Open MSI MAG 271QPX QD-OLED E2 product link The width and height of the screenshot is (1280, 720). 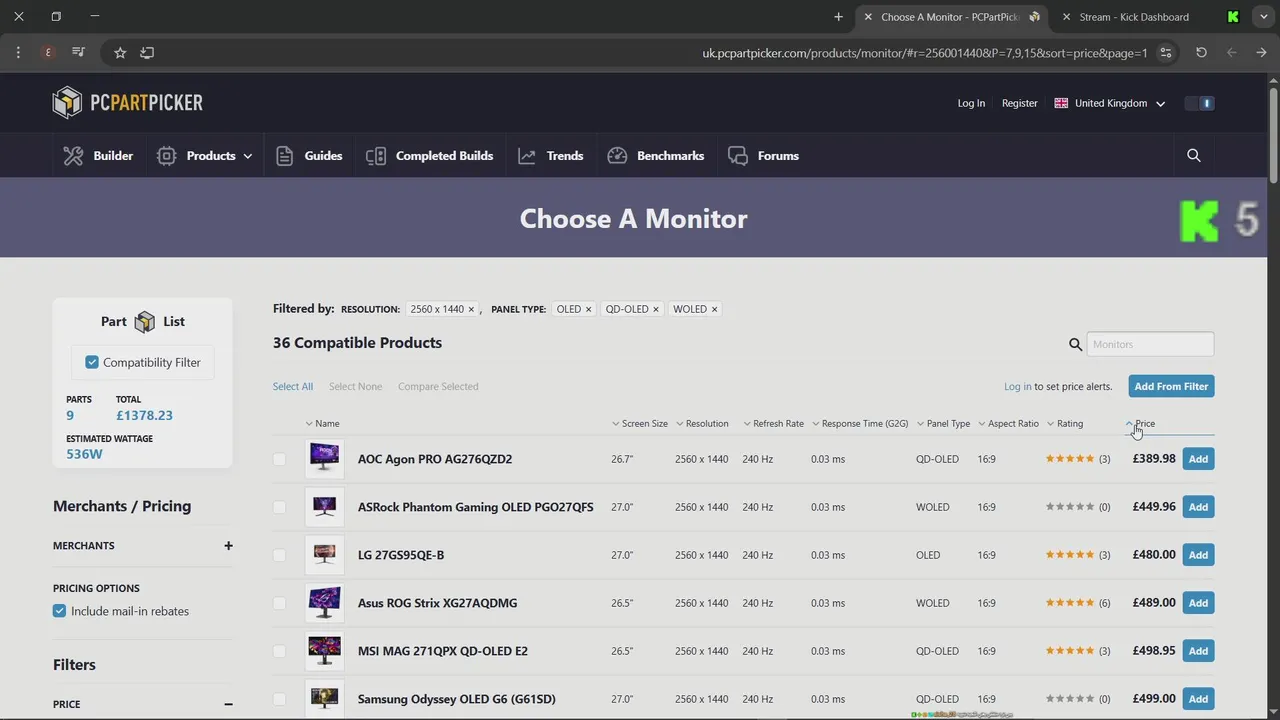click(443, 651)
